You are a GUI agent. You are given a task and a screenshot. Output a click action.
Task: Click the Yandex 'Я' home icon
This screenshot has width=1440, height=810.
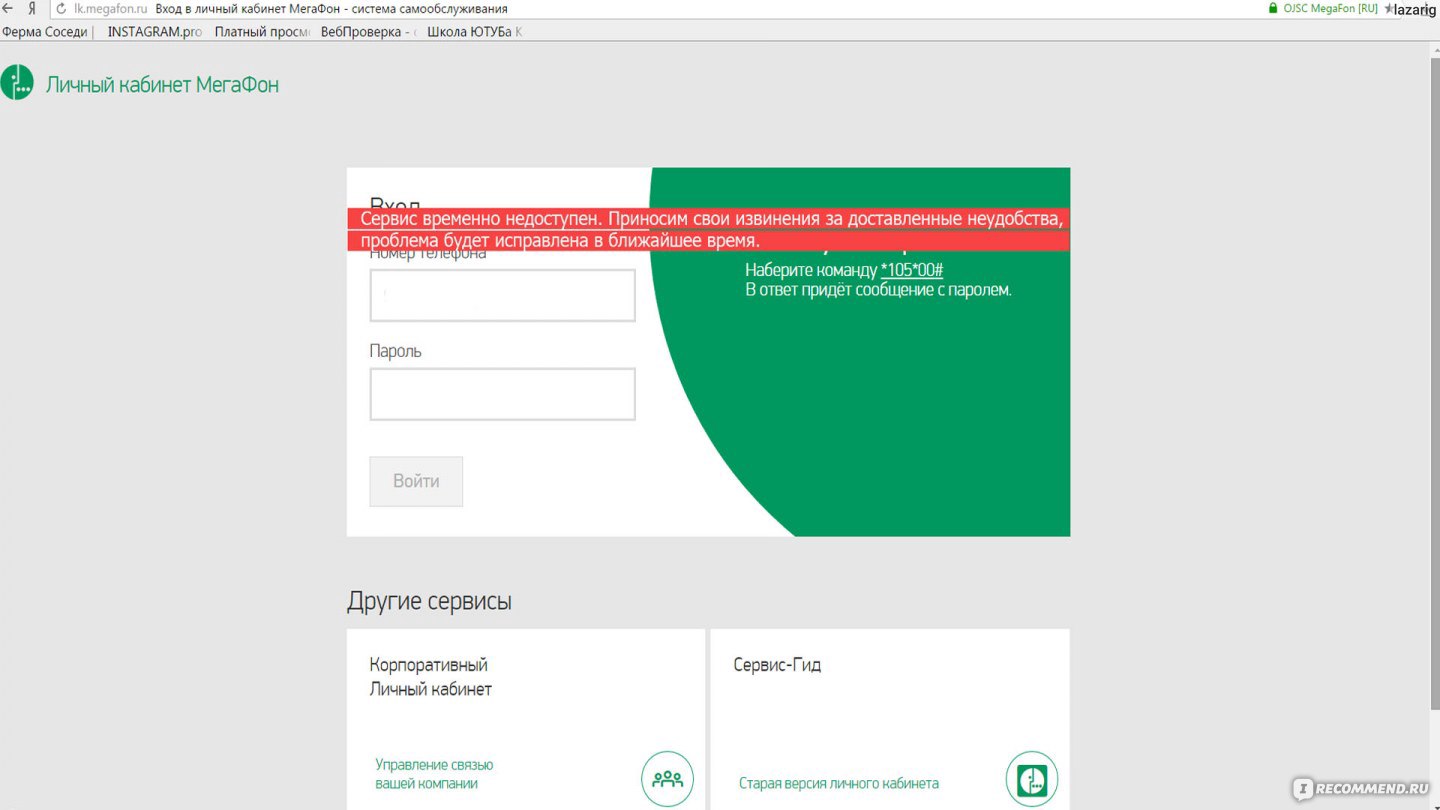point(33,8)
